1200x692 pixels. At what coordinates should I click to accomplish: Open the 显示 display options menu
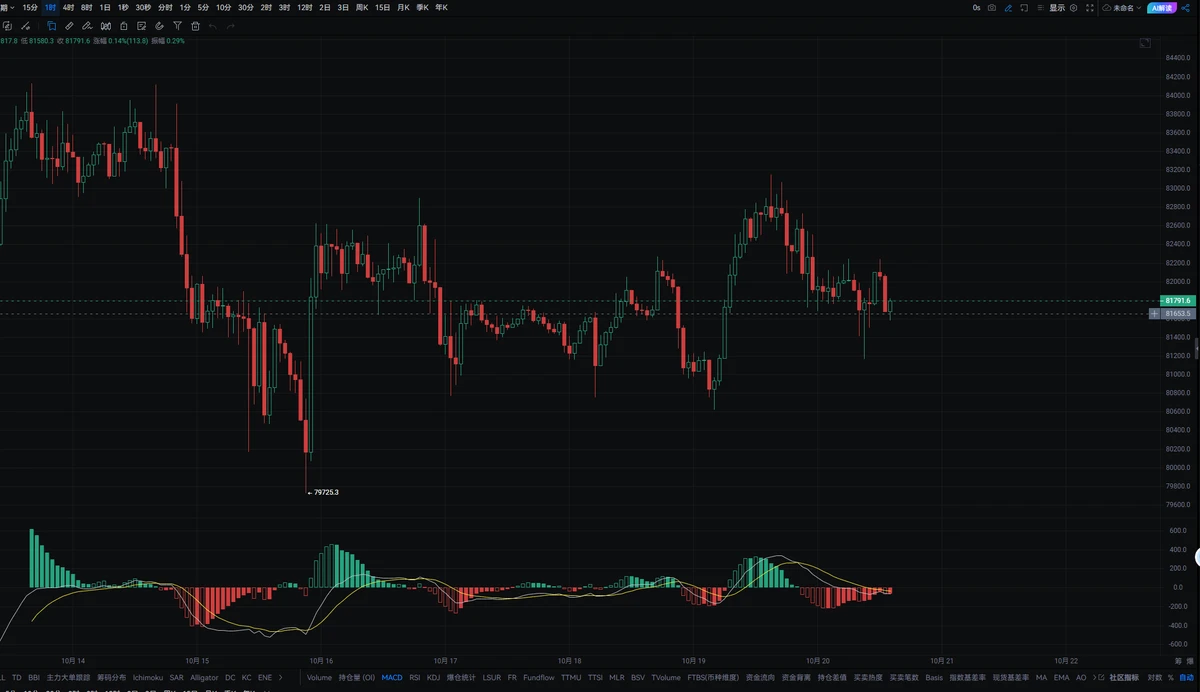[1057, 7]
